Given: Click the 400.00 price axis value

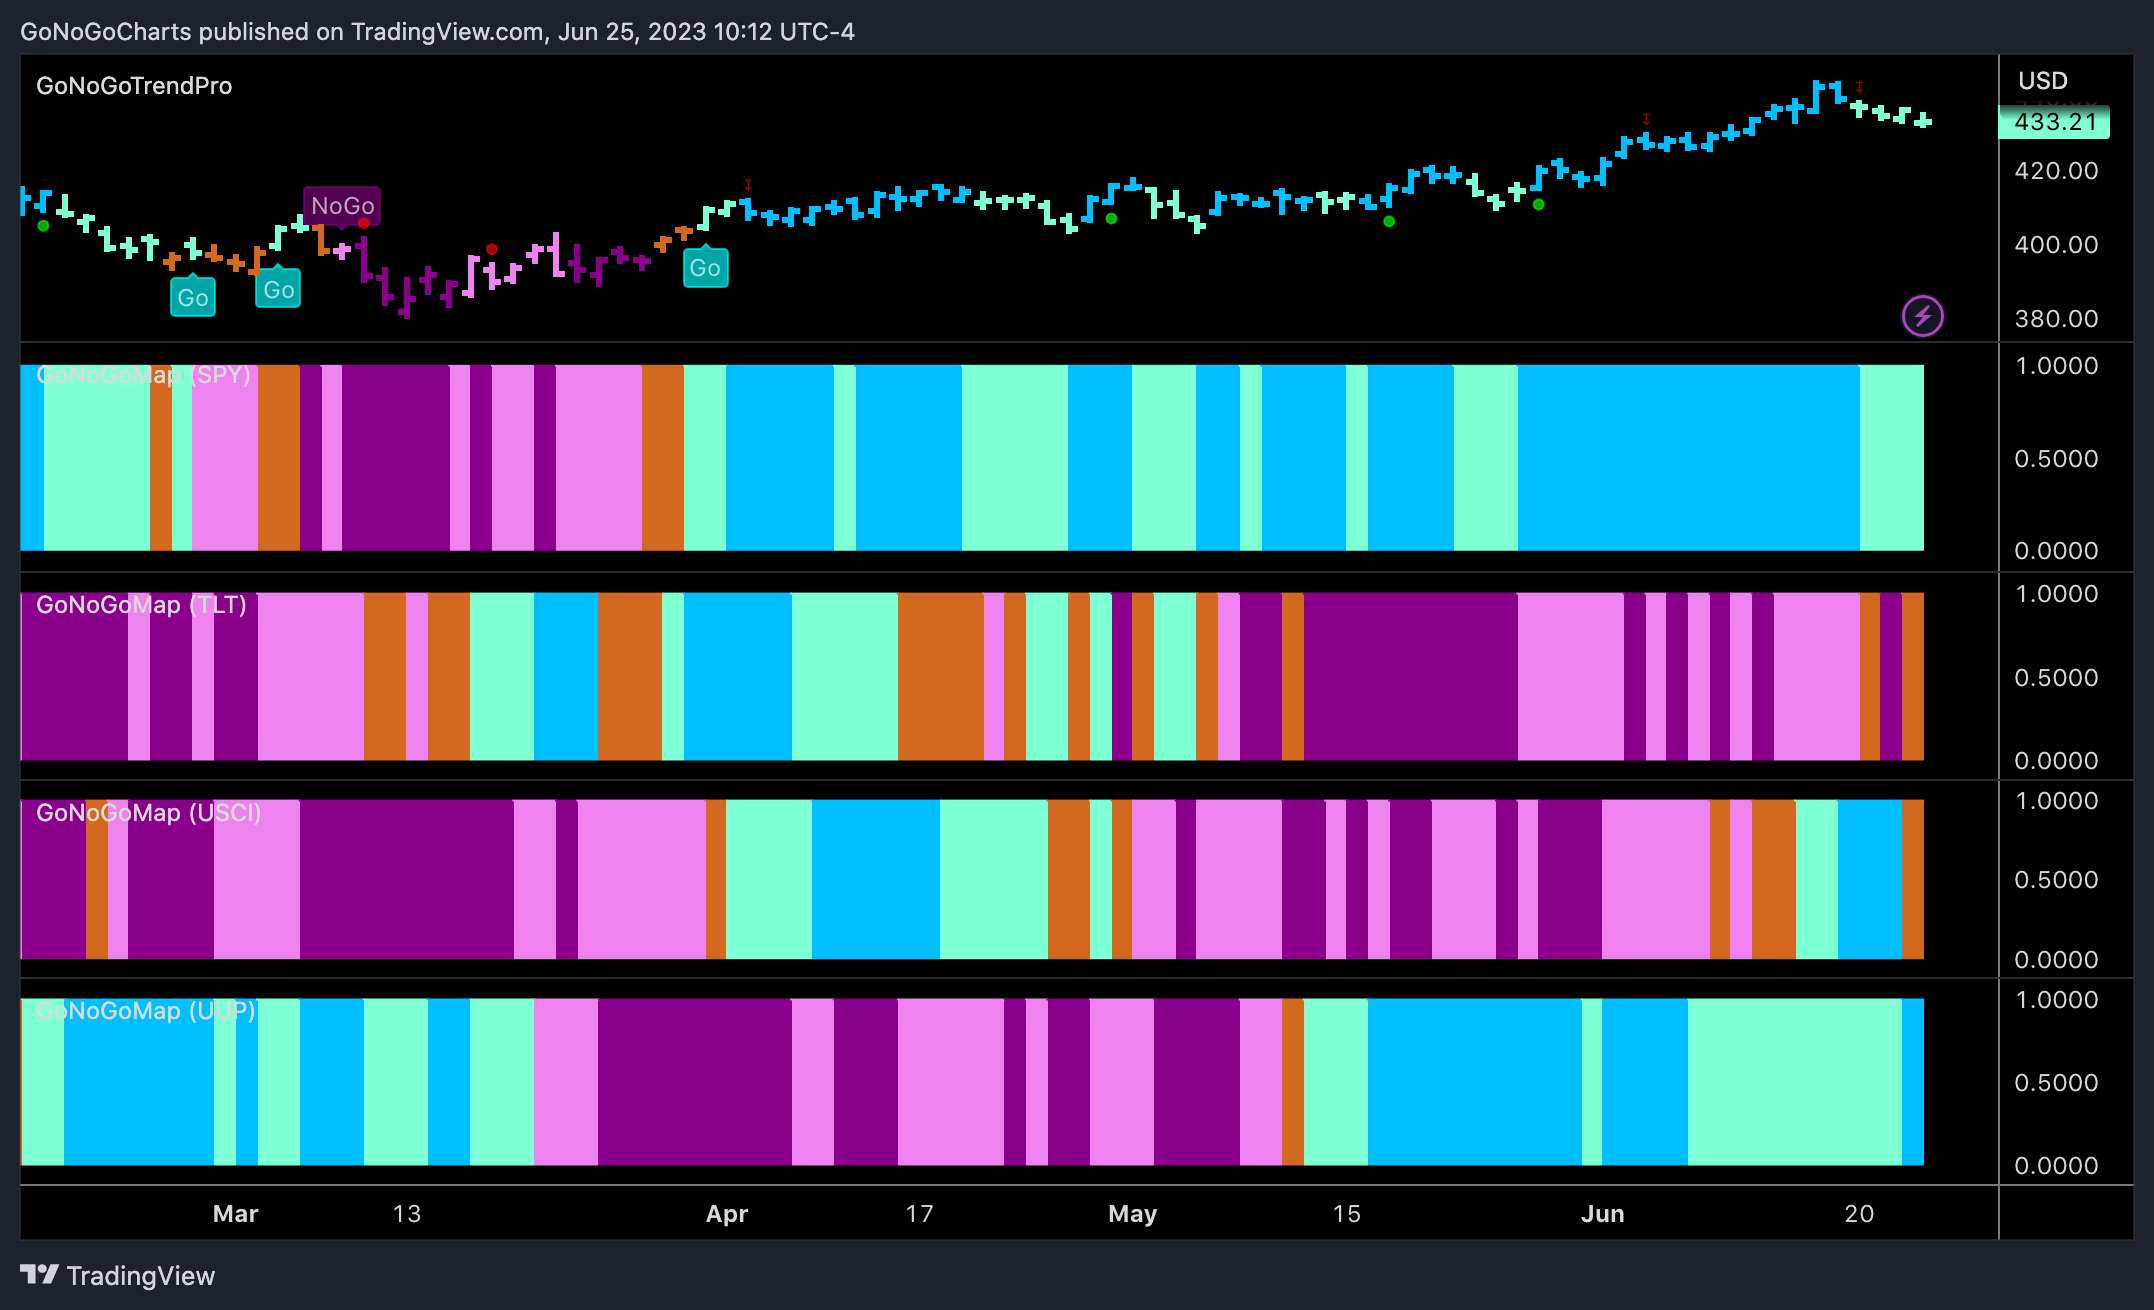Looking at the screenshot, I should click(x=2056, y=245).
